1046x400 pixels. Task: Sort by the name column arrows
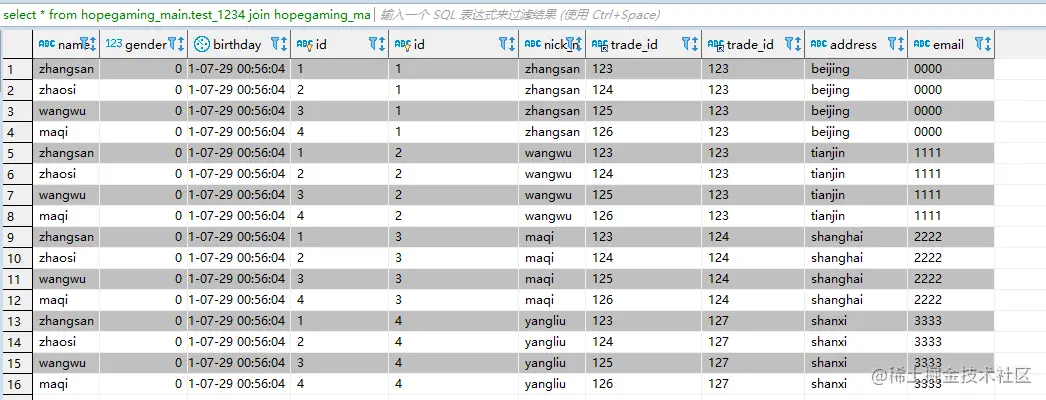click(93, 45)
